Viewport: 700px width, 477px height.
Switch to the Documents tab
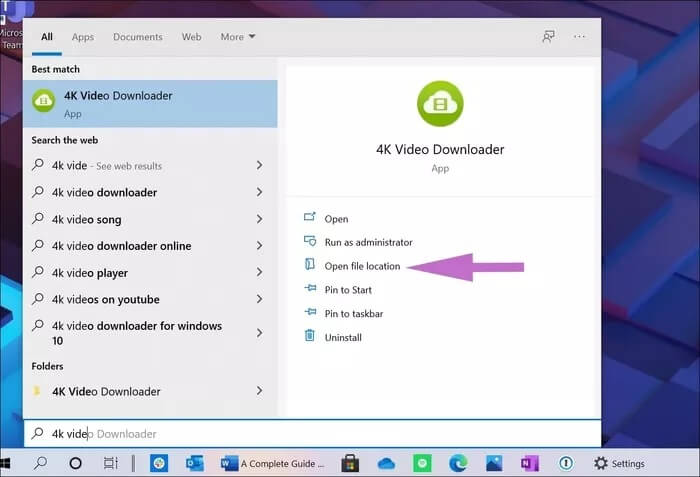click(x=138, y=37)
